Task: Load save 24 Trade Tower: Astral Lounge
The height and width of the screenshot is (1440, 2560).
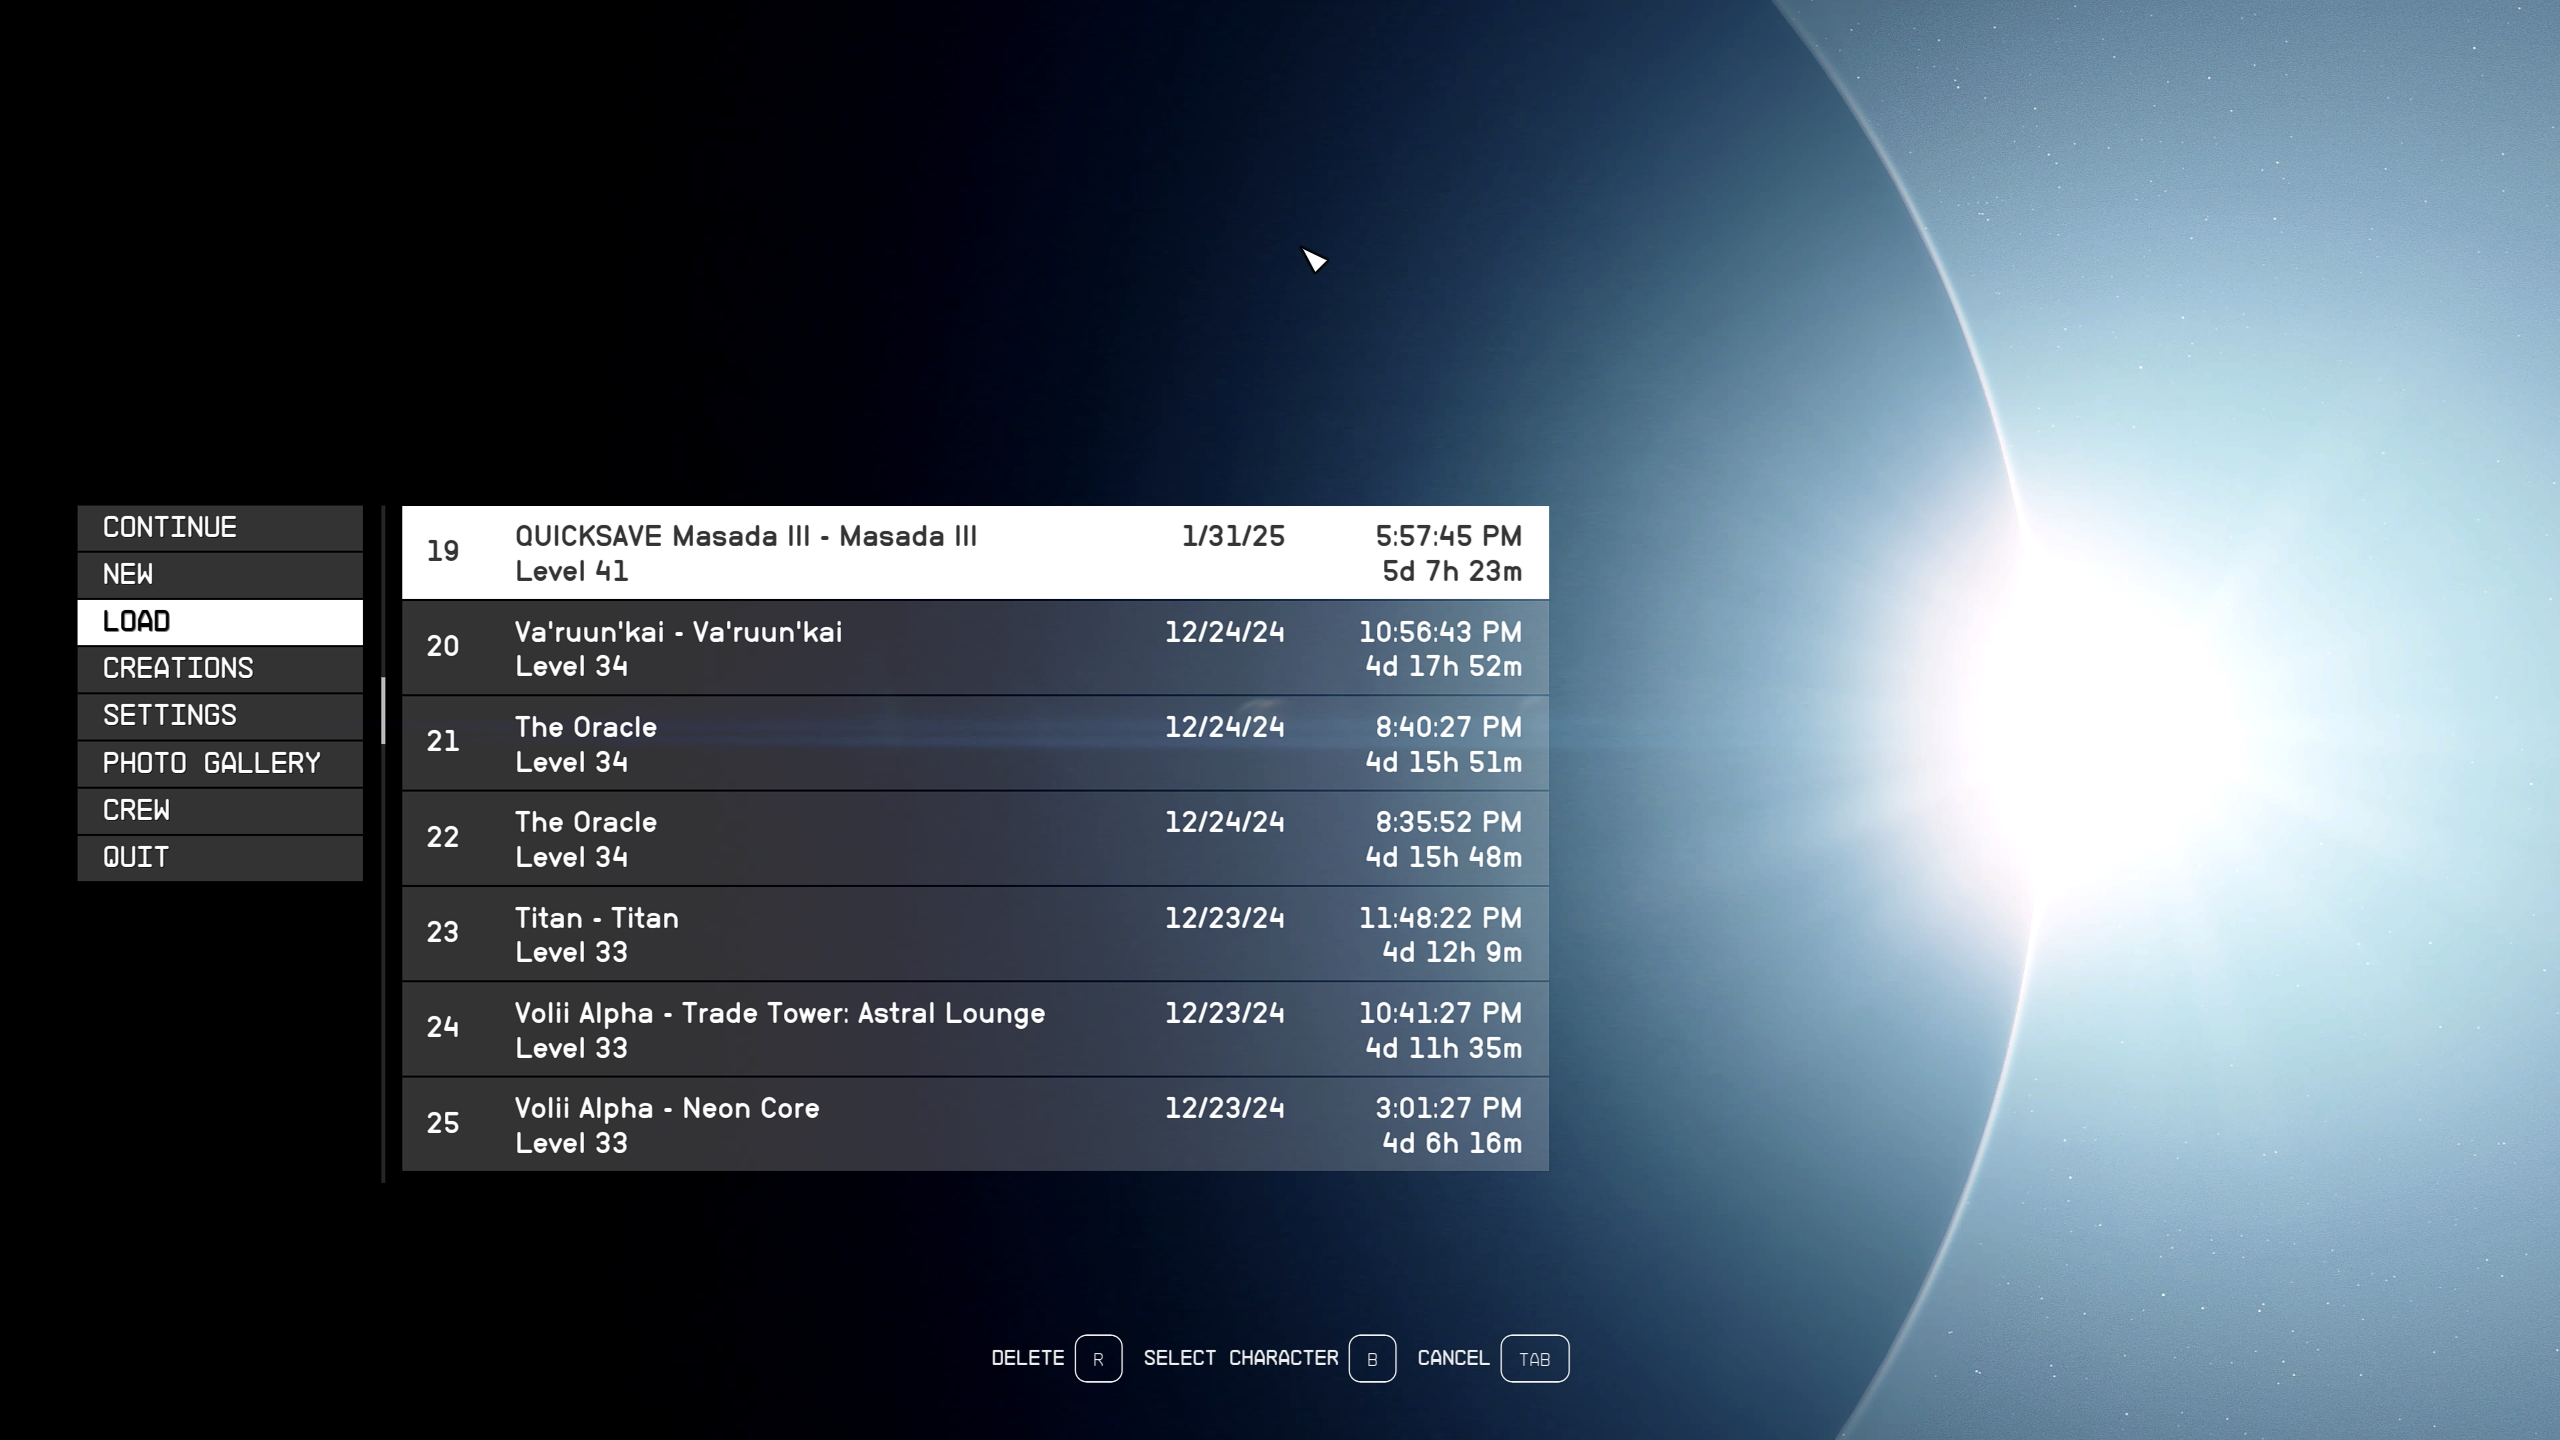Action: 974,1029
